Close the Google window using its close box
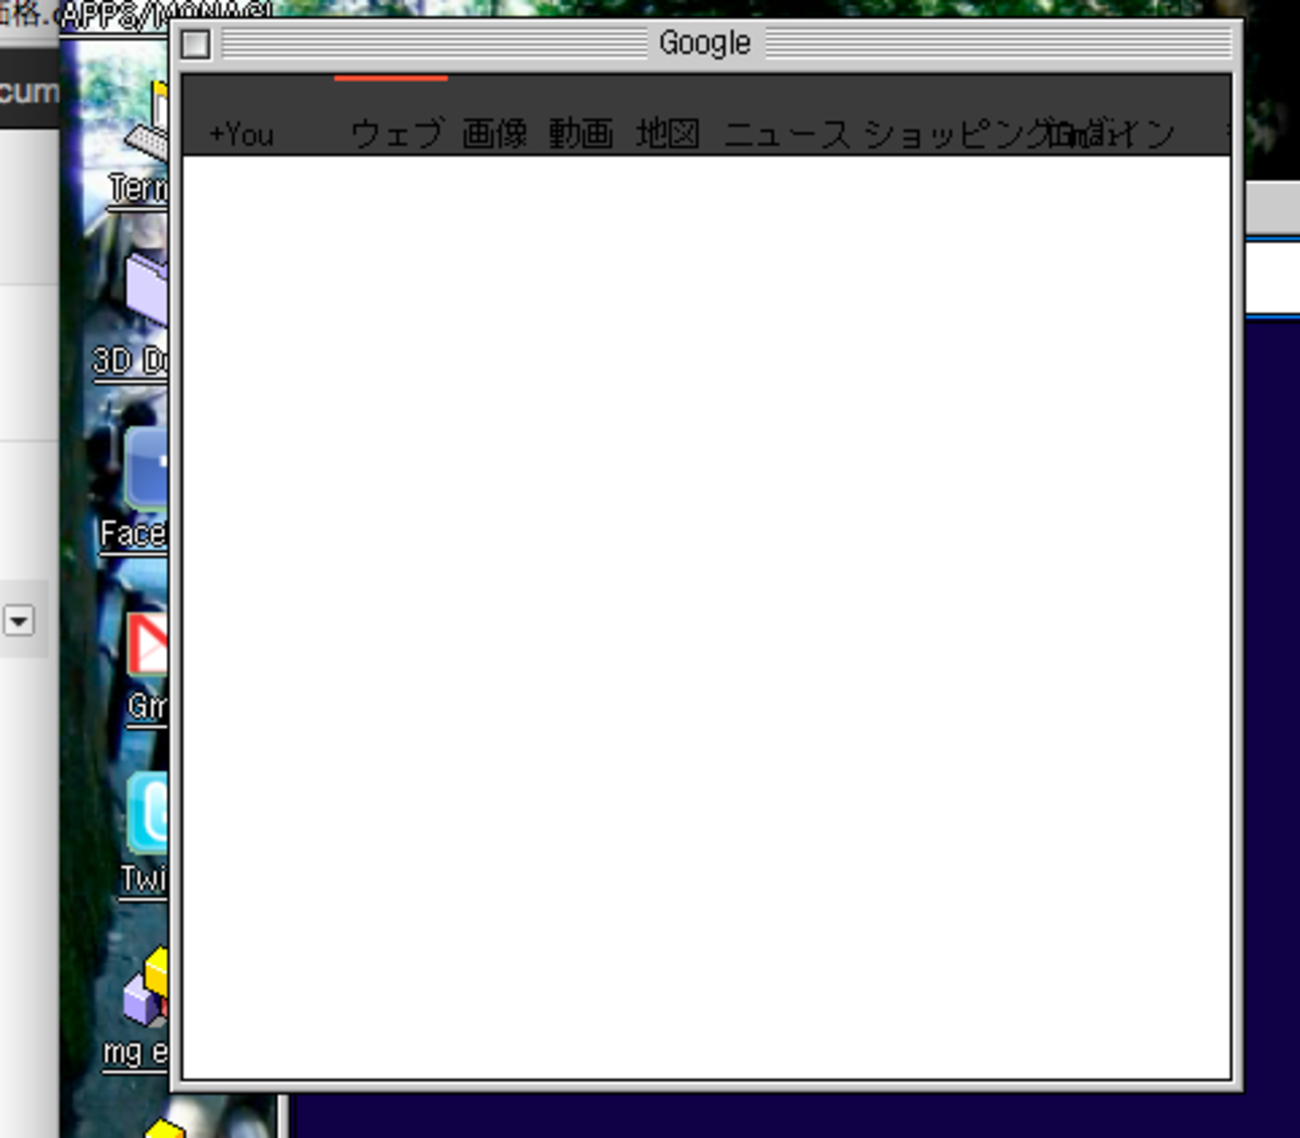The width and height of the screenshot is (1300, 1138). (196, 44)
